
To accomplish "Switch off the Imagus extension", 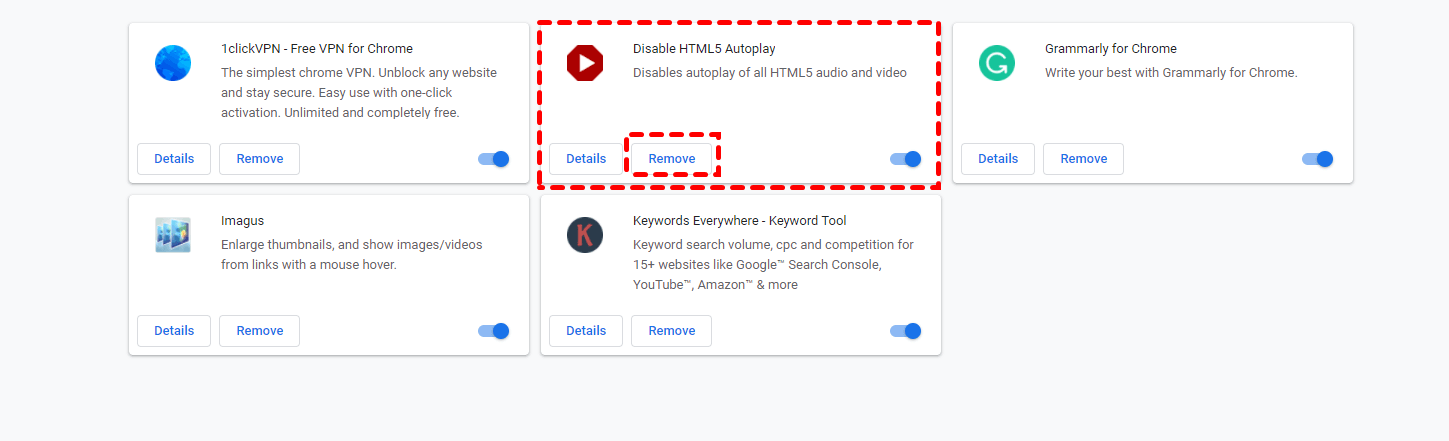I will pos(494,331).
